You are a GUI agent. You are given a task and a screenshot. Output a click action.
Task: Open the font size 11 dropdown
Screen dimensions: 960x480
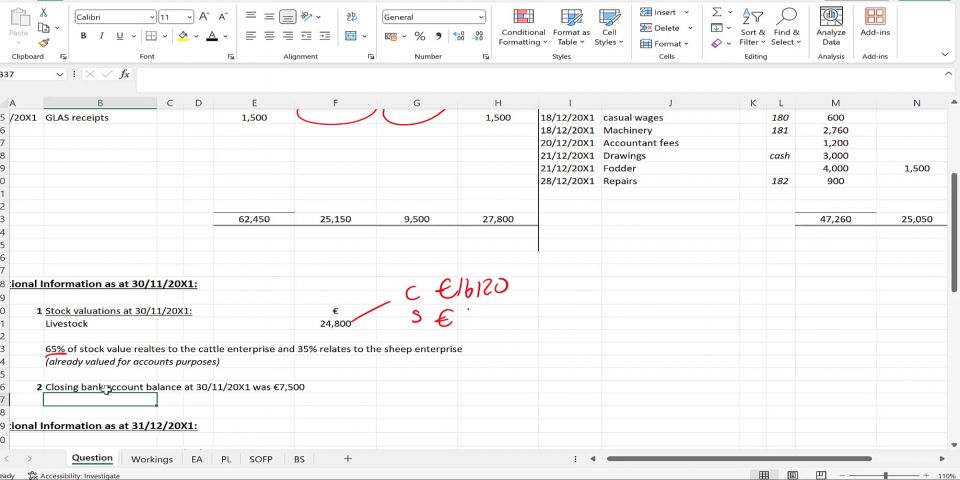[189, 17]
